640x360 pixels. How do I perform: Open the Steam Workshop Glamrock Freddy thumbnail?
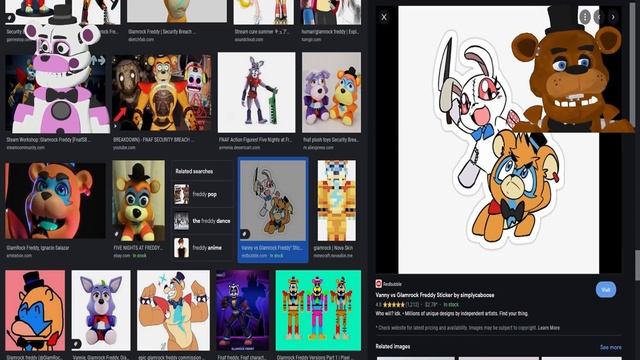[x=57, y=93]
